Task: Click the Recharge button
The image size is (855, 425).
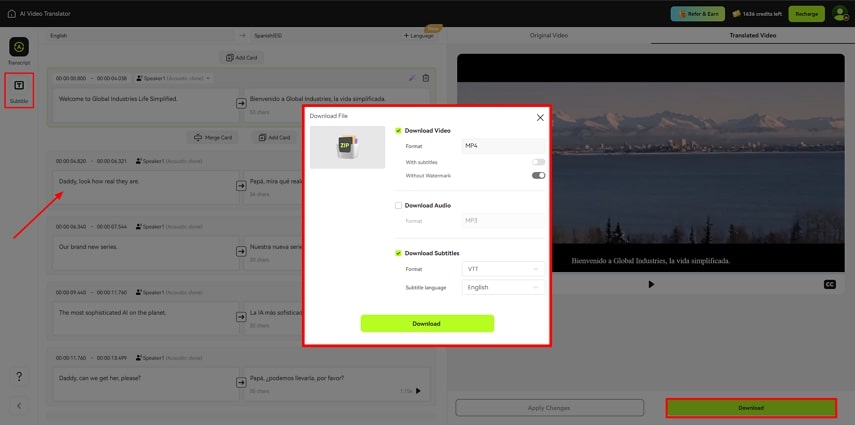Action: (806, 14)
